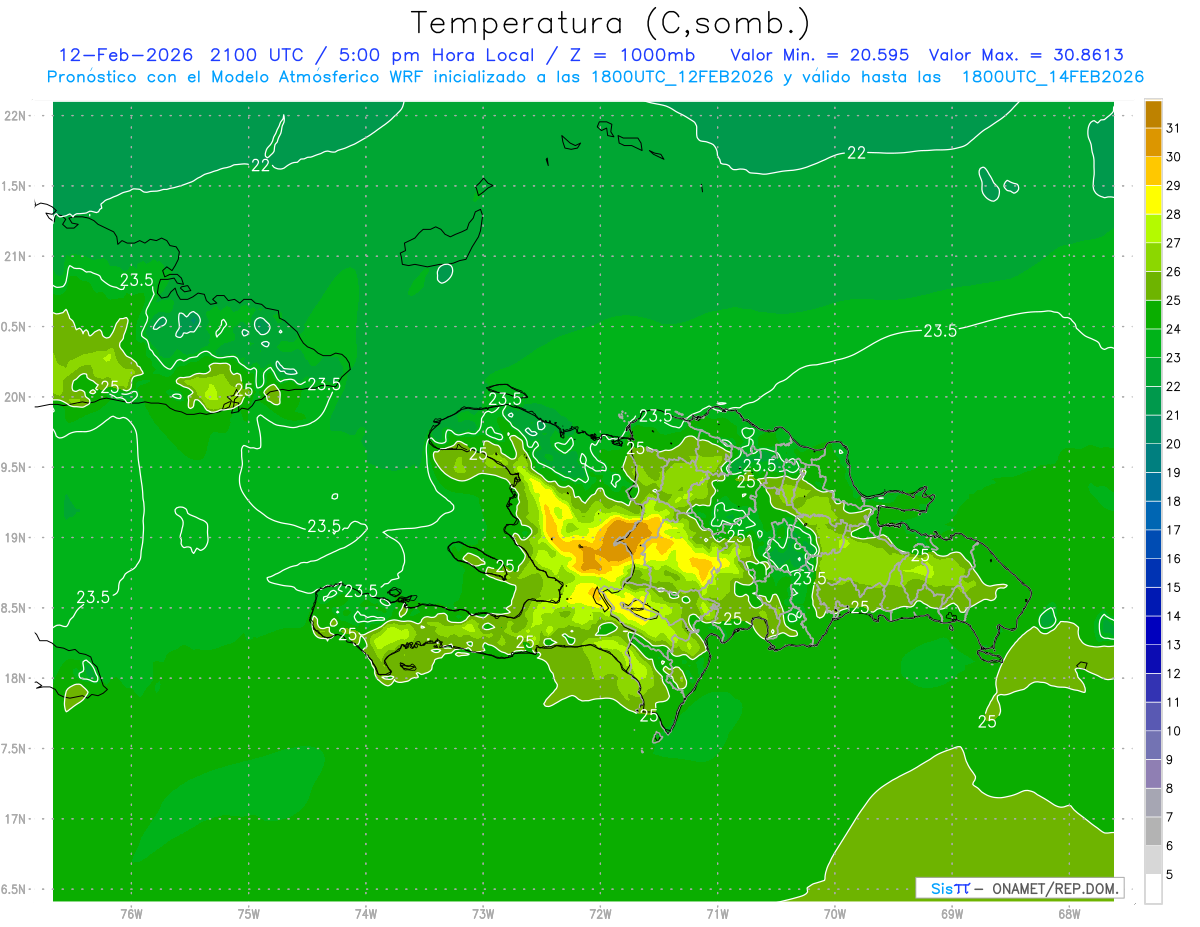This screenshot has width=1200, height=927.
Task: Click the legend scale label "28"
Action: [1174, 214]
